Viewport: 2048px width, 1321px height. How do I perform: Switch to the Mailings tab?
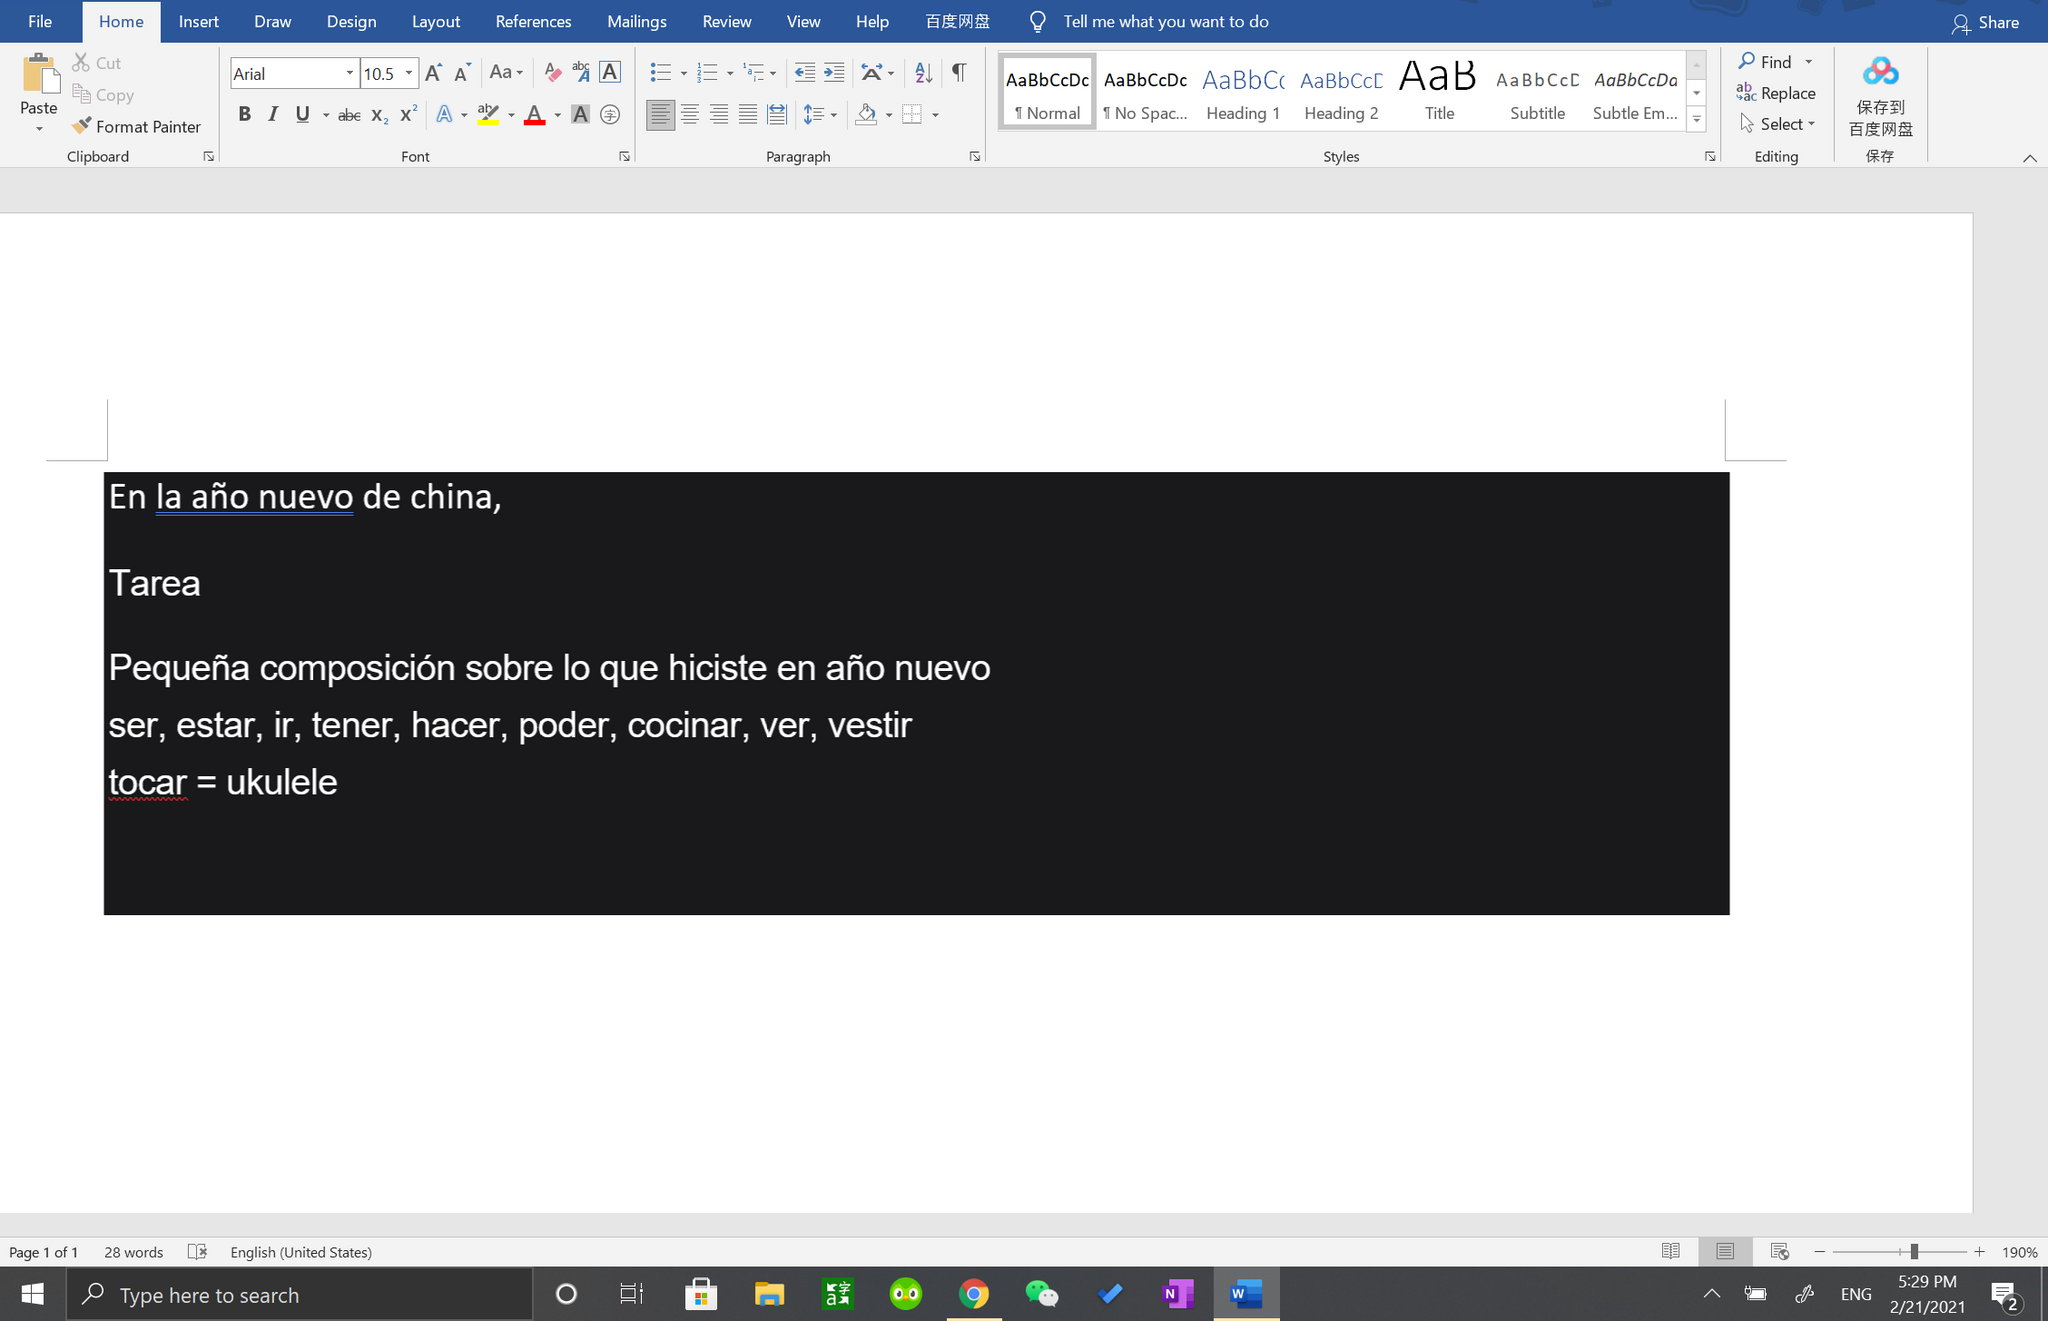tap(636, 21)
